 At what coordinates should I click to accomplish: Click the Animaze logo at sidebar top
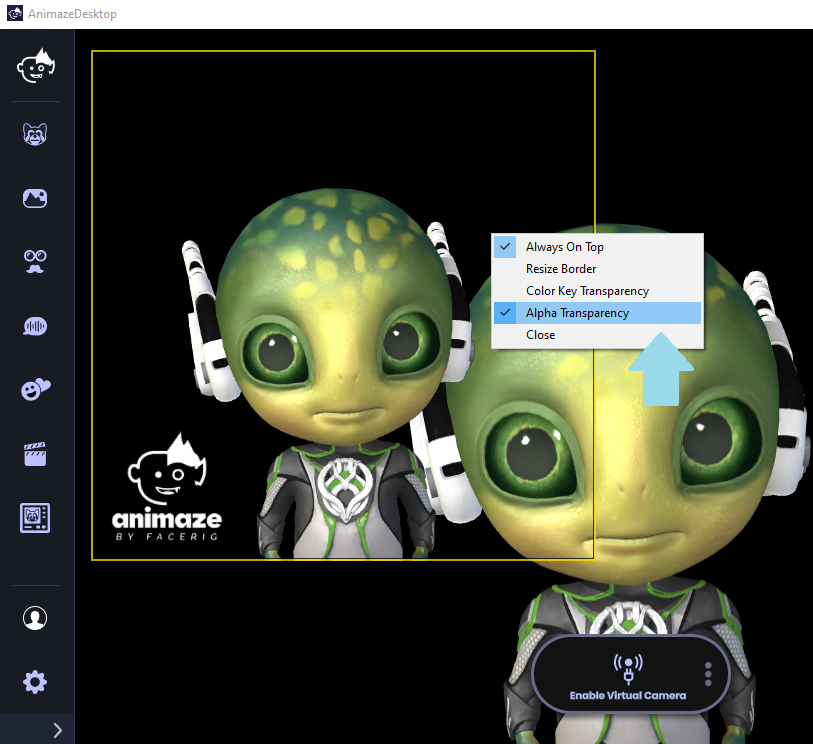(x=35, y=66)
